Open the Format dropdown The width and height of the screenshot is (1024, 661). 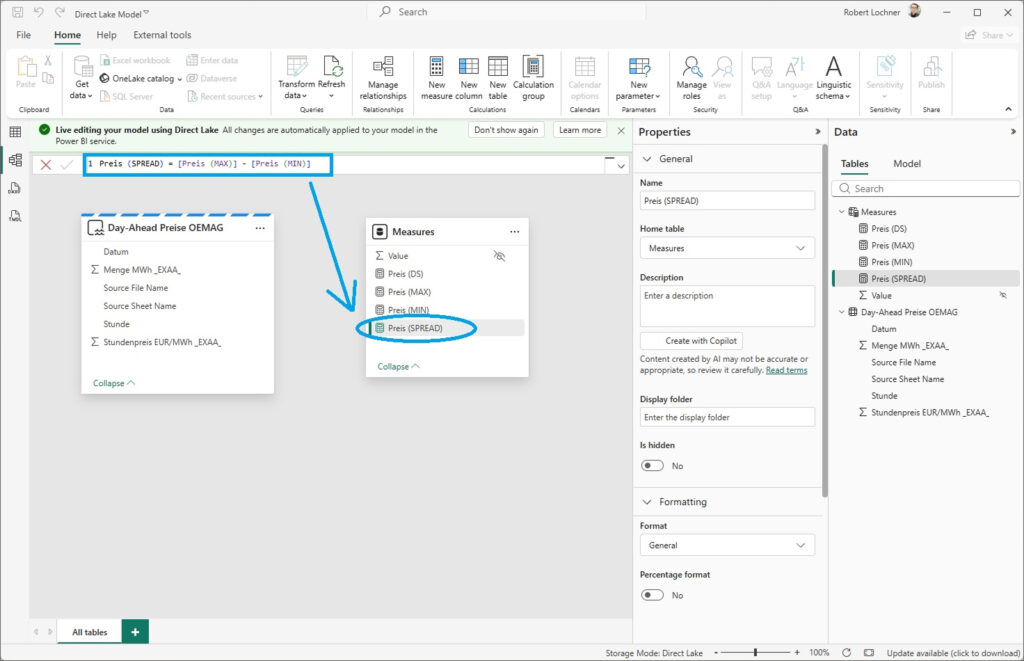click(x=727, y=545)
